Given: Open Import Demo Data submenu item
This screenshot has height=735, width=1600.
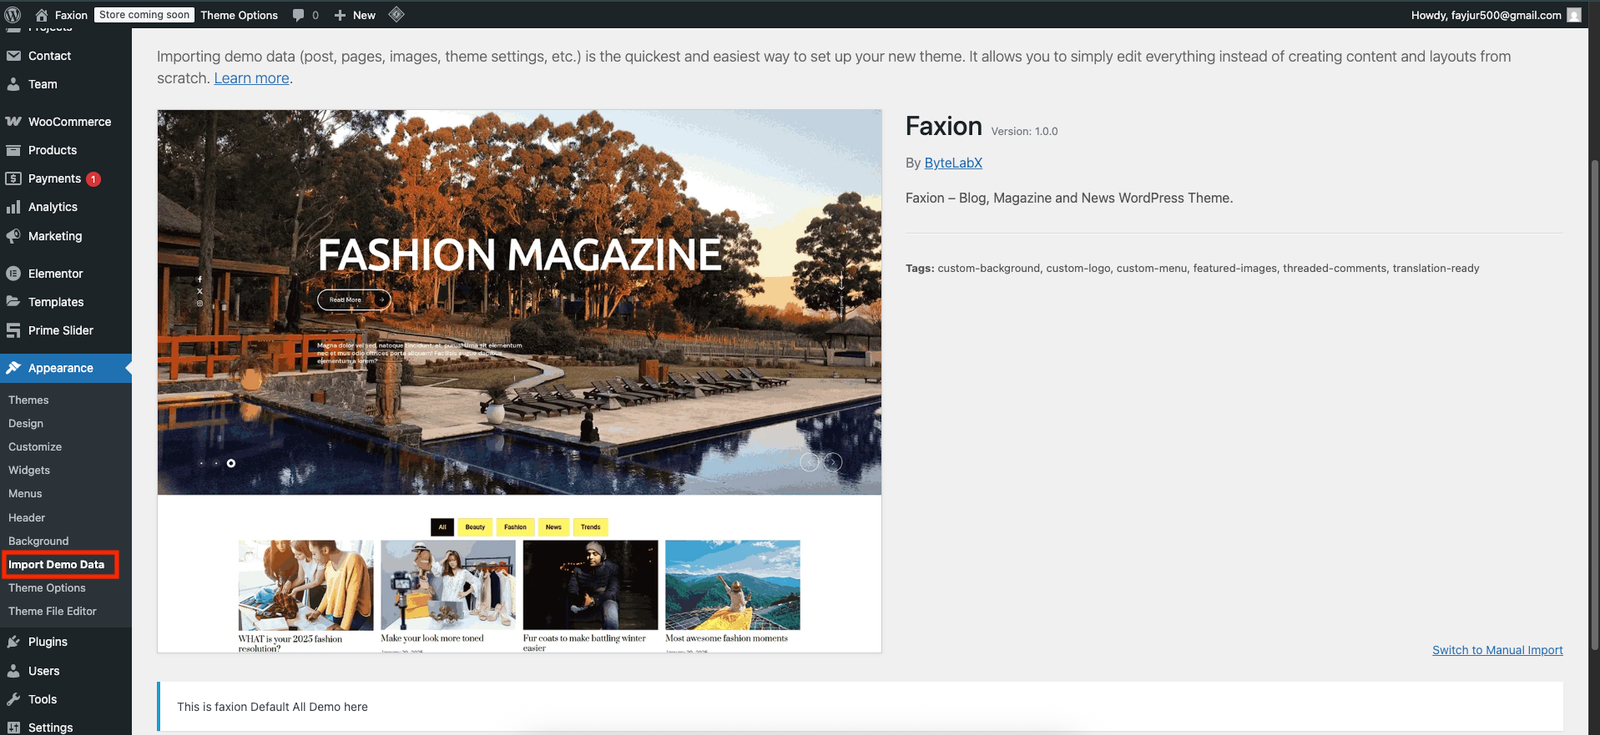Looking at the screenshot, I should click(56, 565).
